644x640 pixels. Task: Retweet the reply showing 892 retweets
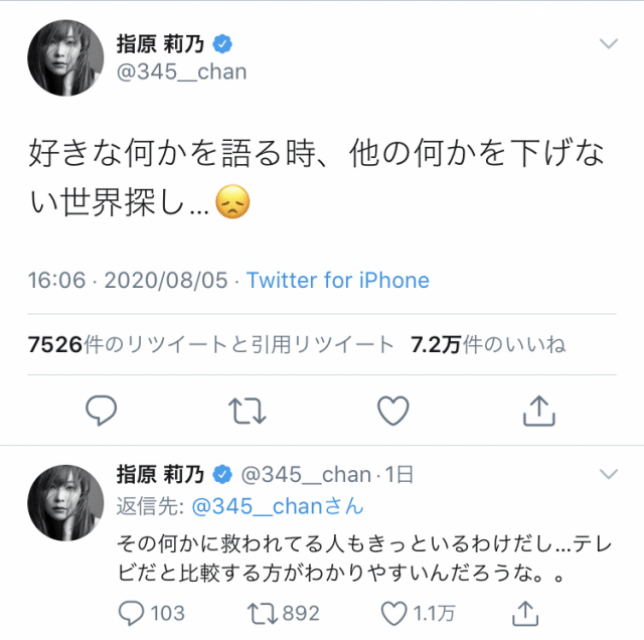tap(283, 613)
